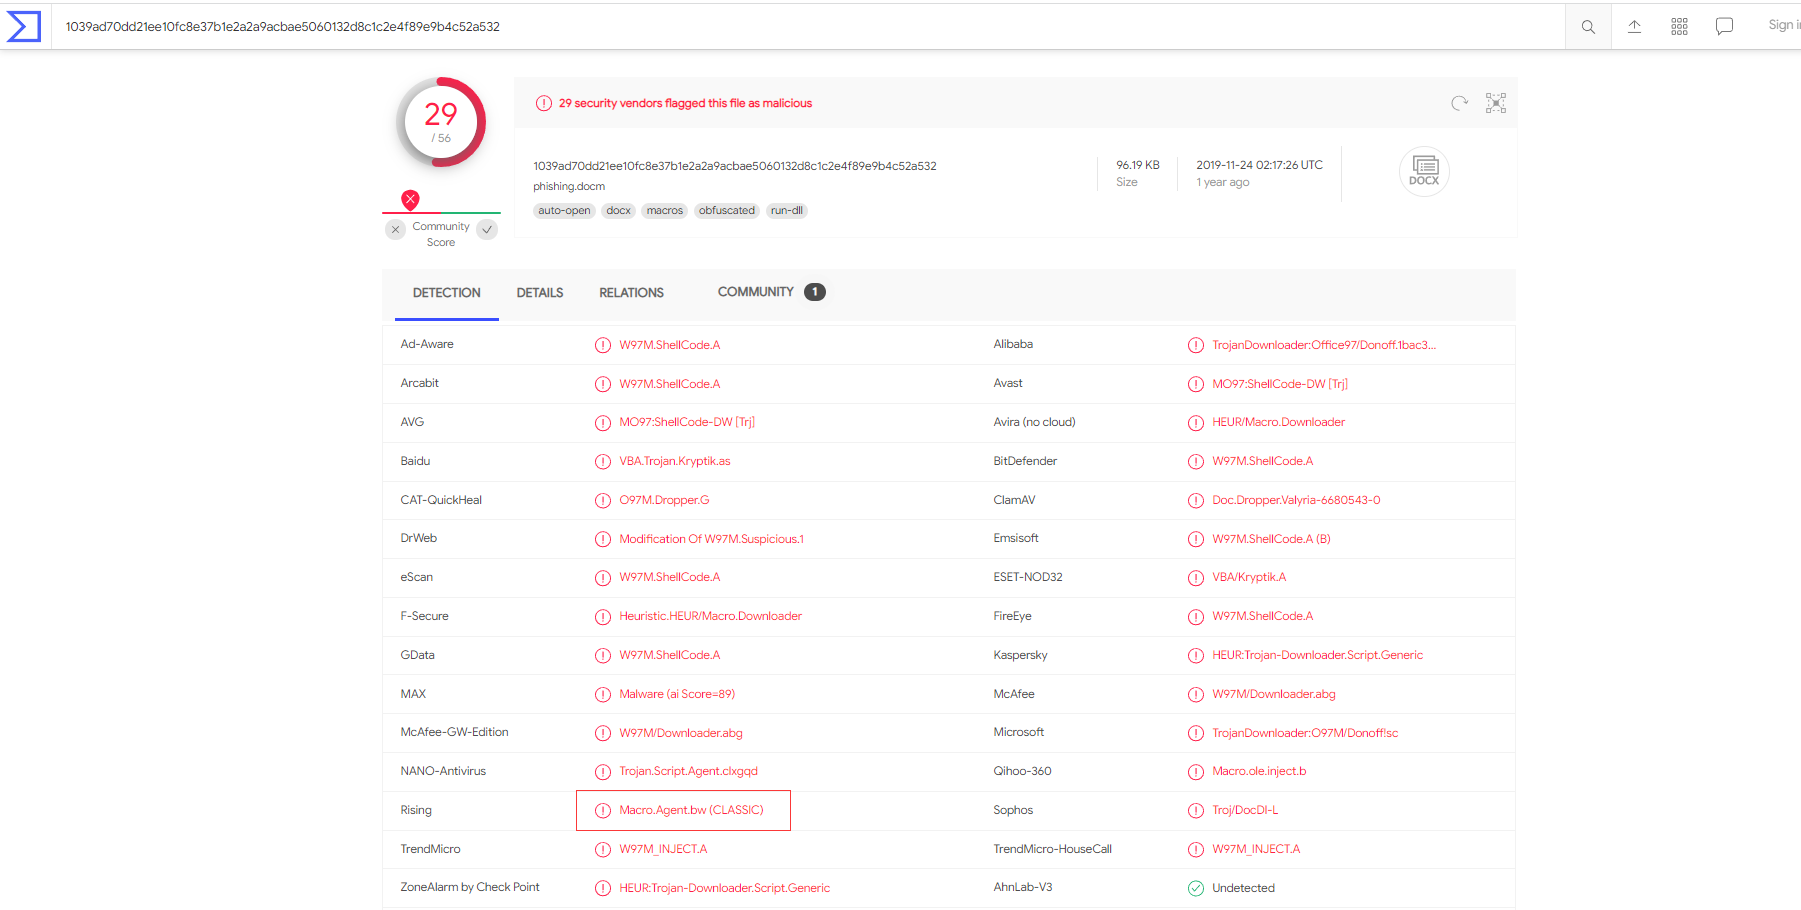Click the FireEye detection alert icon

click(1196, 617)
